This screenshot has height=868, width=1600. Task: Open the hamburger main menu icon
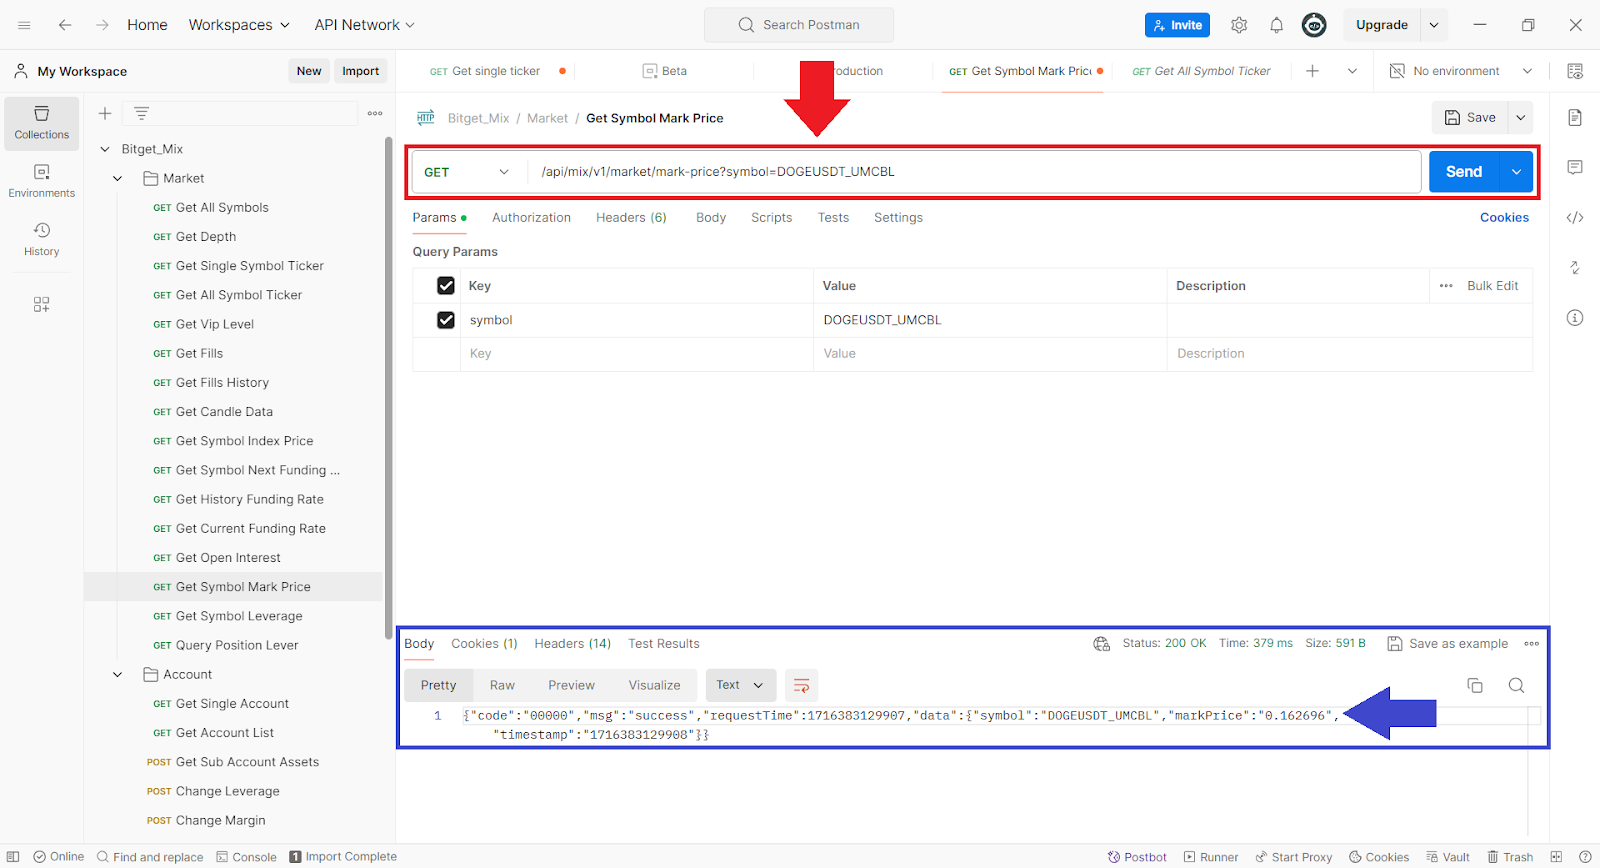24,25
